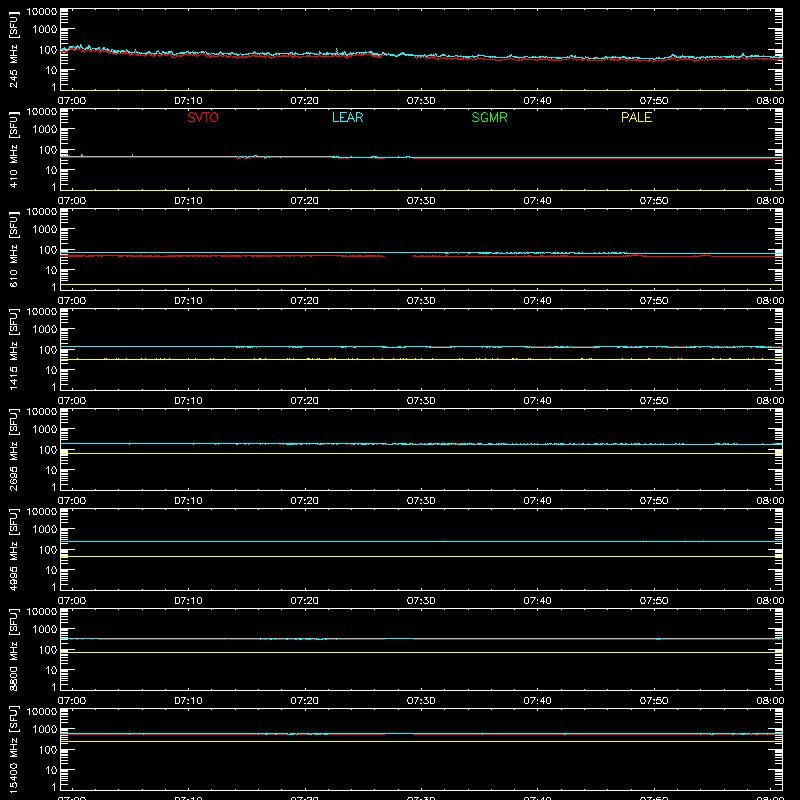Click 08:00 tick under the 8800 MHz plot
The height and width of the screenshot is (800, 800).
tap(770, 701)
